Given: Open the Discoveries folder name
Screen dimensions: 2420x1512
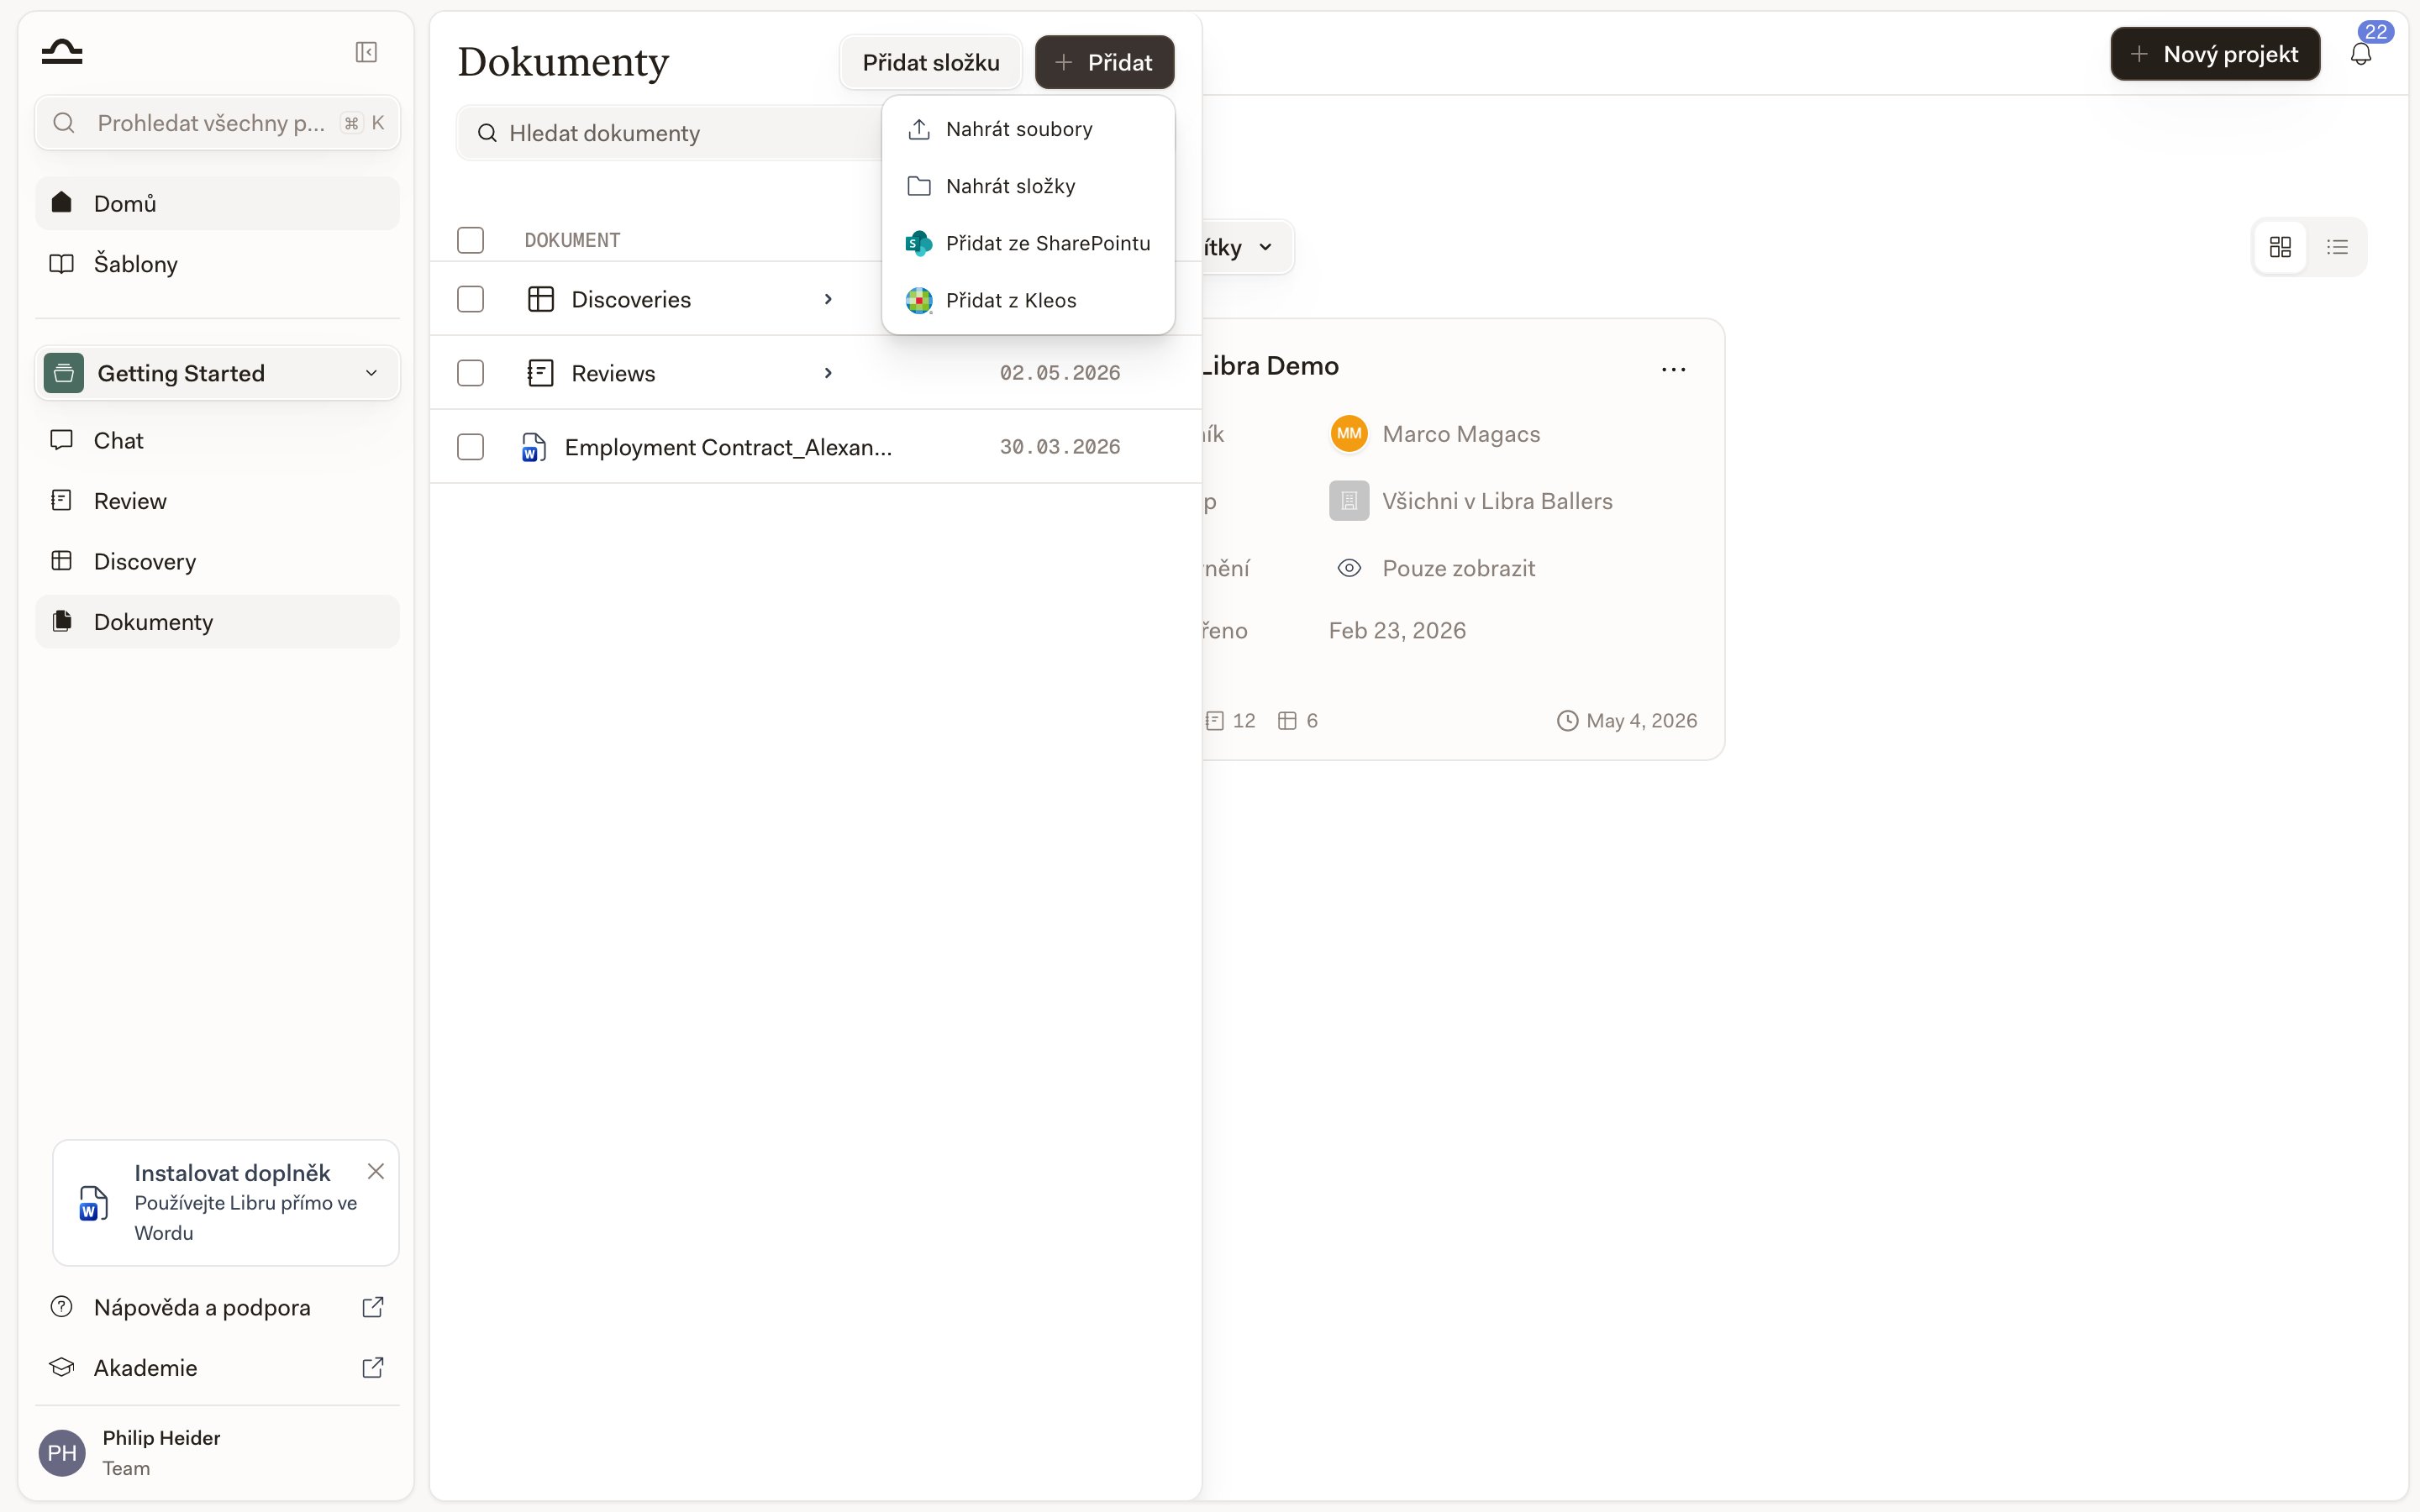Looking at the screenshot, I should tap(631, 299).
